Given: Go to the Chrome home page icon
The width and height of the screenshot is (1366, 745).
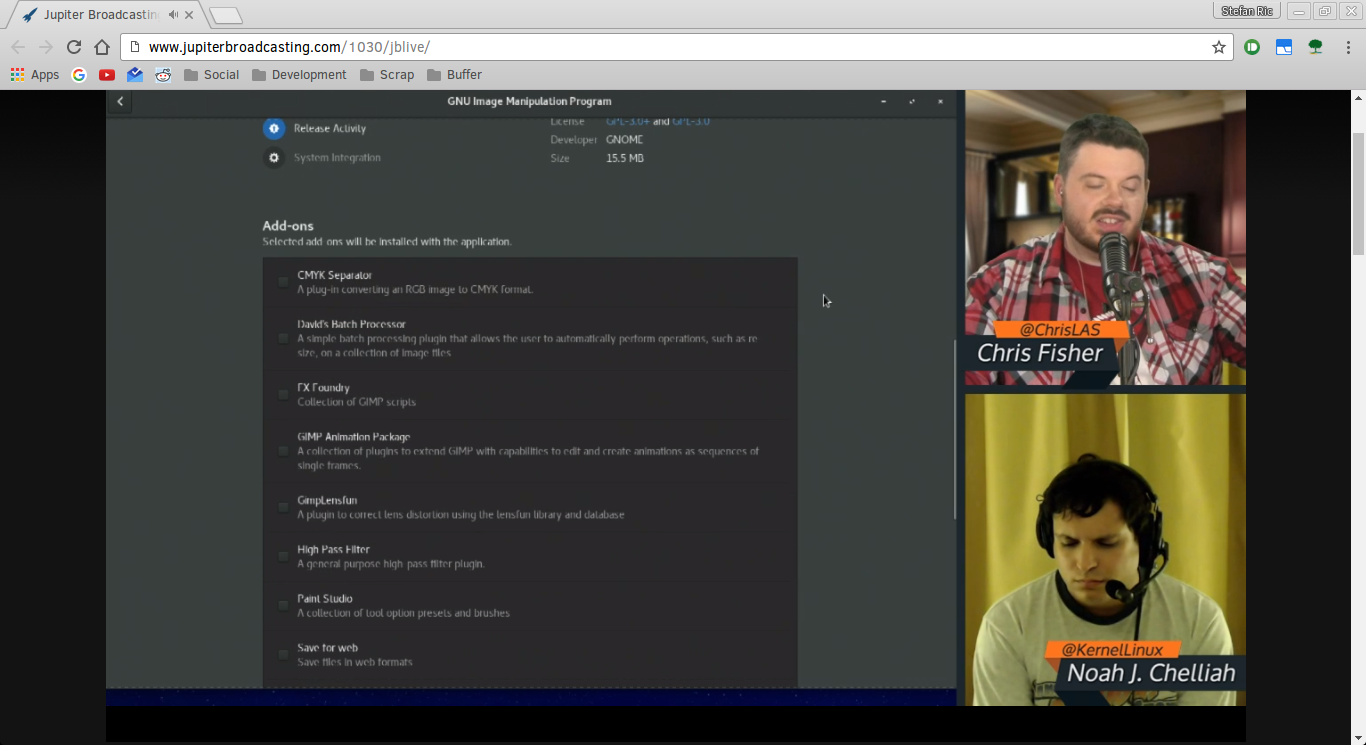Looking at the screenshot, I should tap(101, 47).
